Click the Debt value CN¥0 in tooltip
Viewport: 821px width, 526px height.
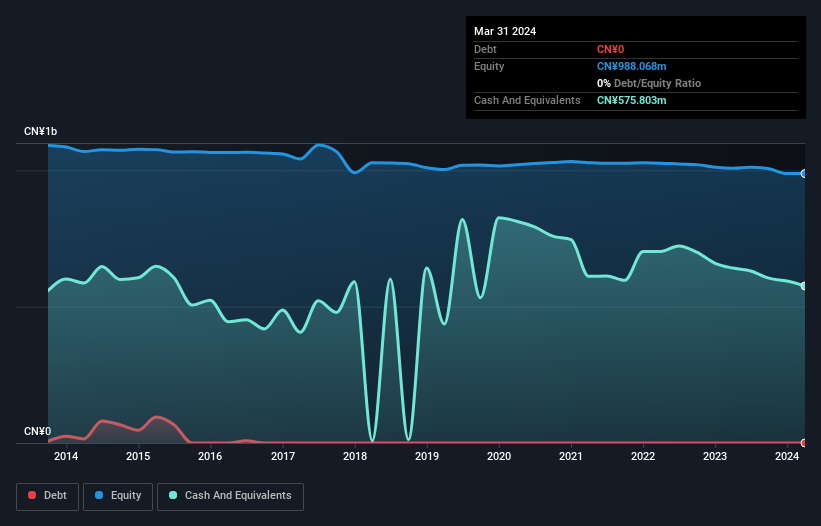tap(611, 49)
